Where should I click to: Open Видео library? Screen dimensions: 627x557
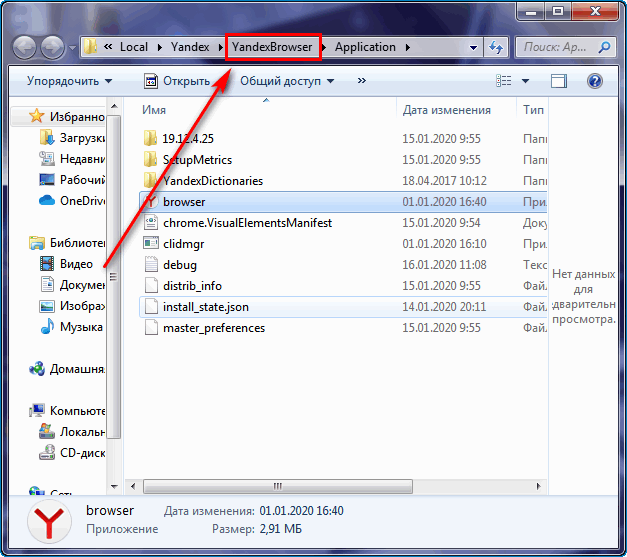(66, 264)
